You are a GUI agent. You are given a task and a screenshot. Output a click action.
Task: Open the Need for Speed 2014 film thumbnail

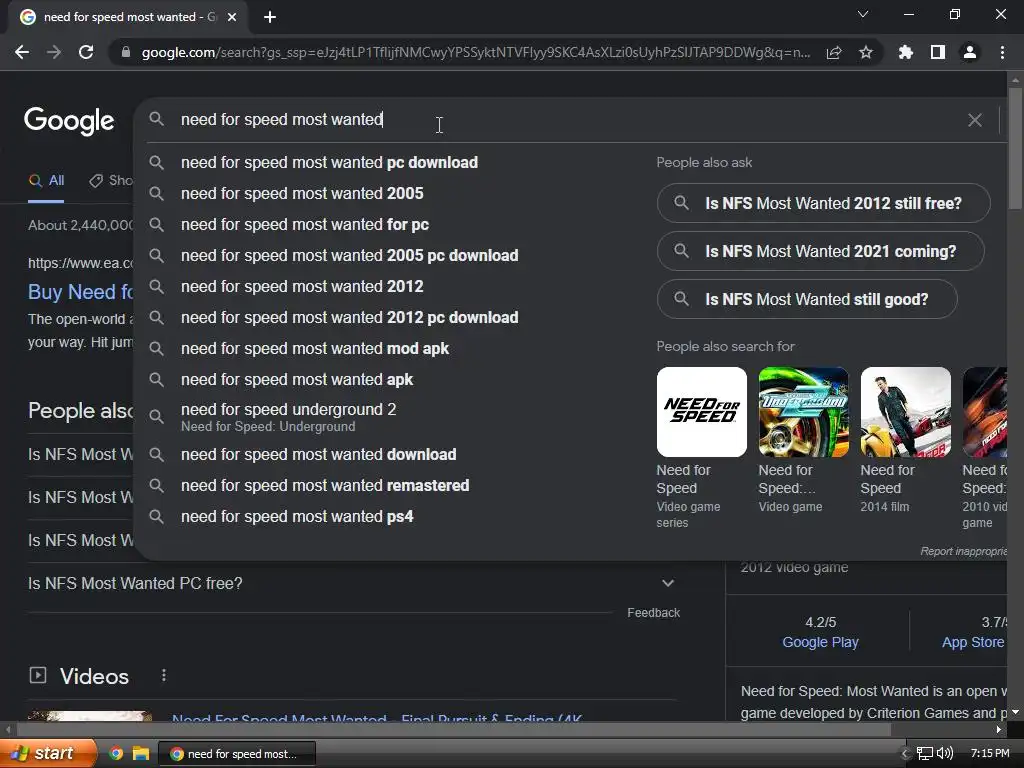[906, 412]
